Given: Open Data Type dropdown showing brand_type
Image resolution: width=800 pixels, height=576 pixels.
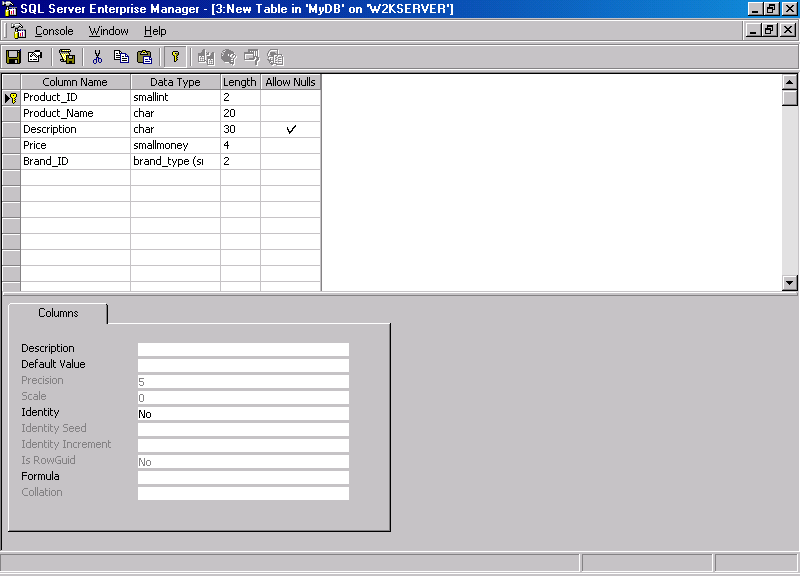Looking at the screenshot, I should coord(176,161).
